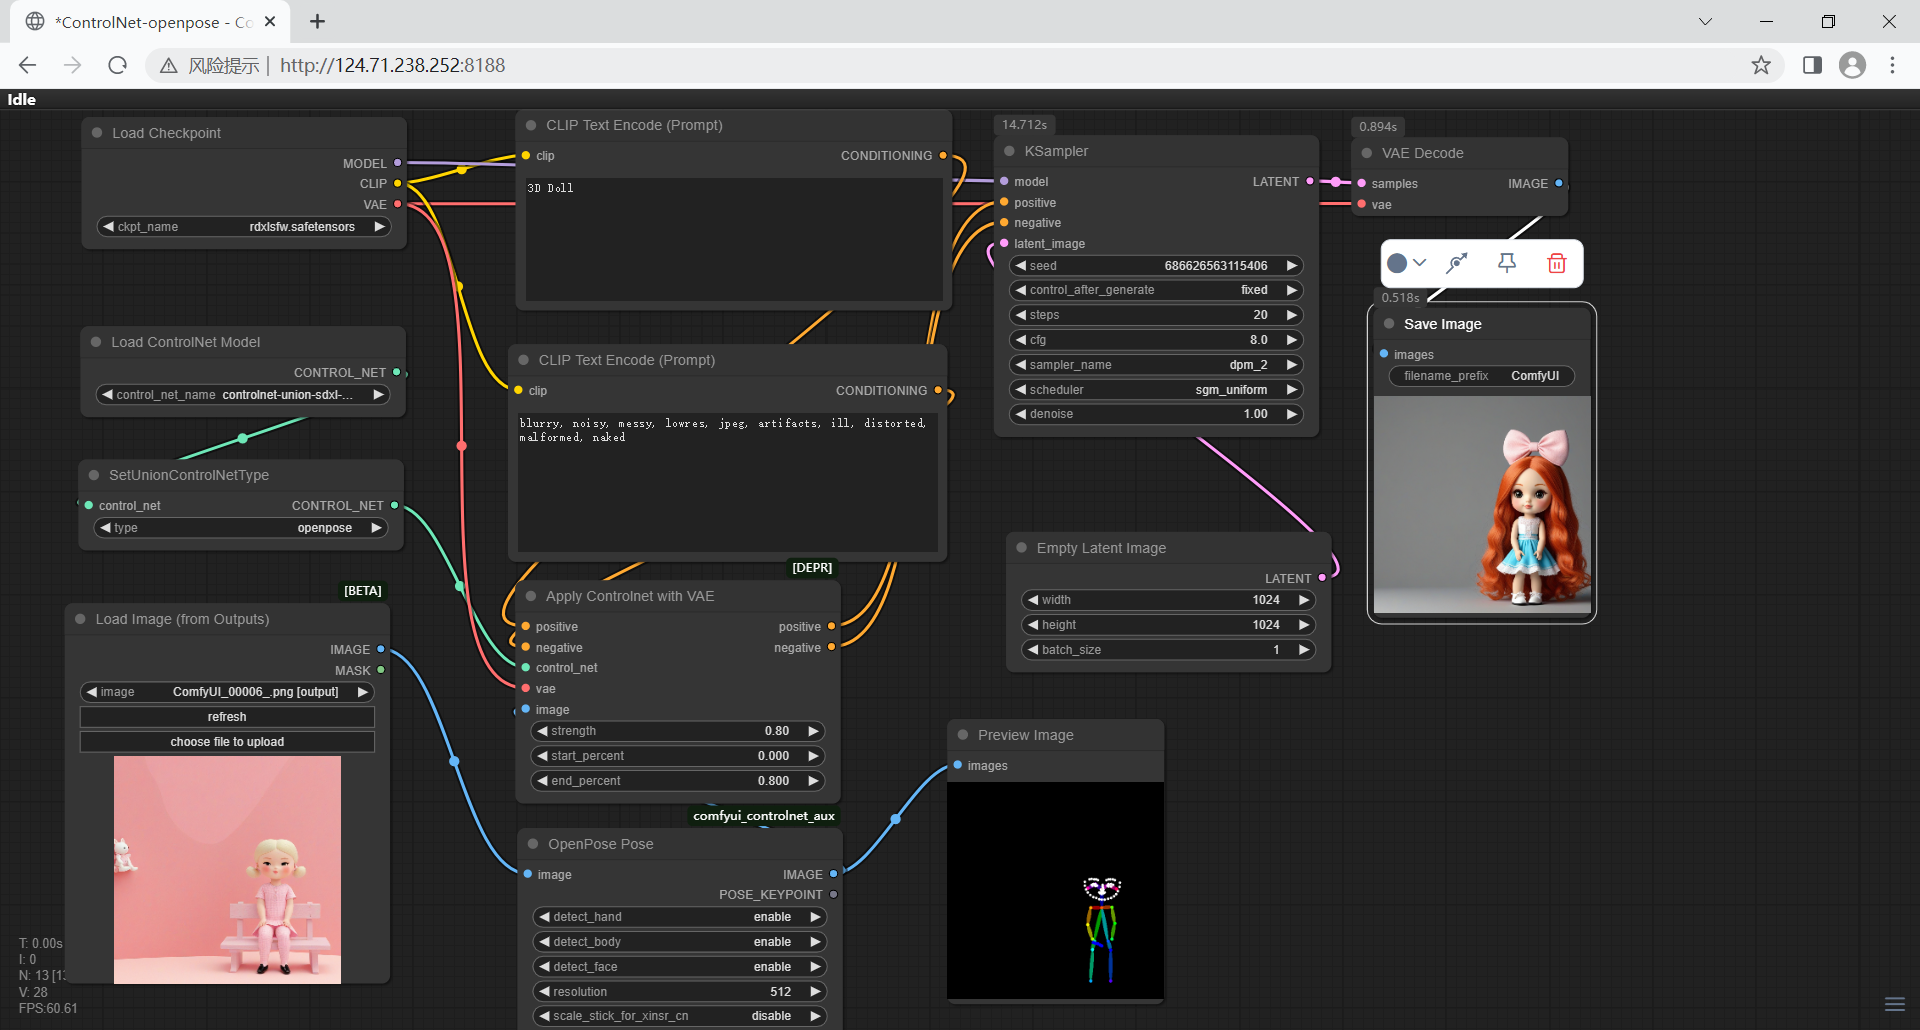Click the browser reload icon
1920x1030 pixels.
118,65
